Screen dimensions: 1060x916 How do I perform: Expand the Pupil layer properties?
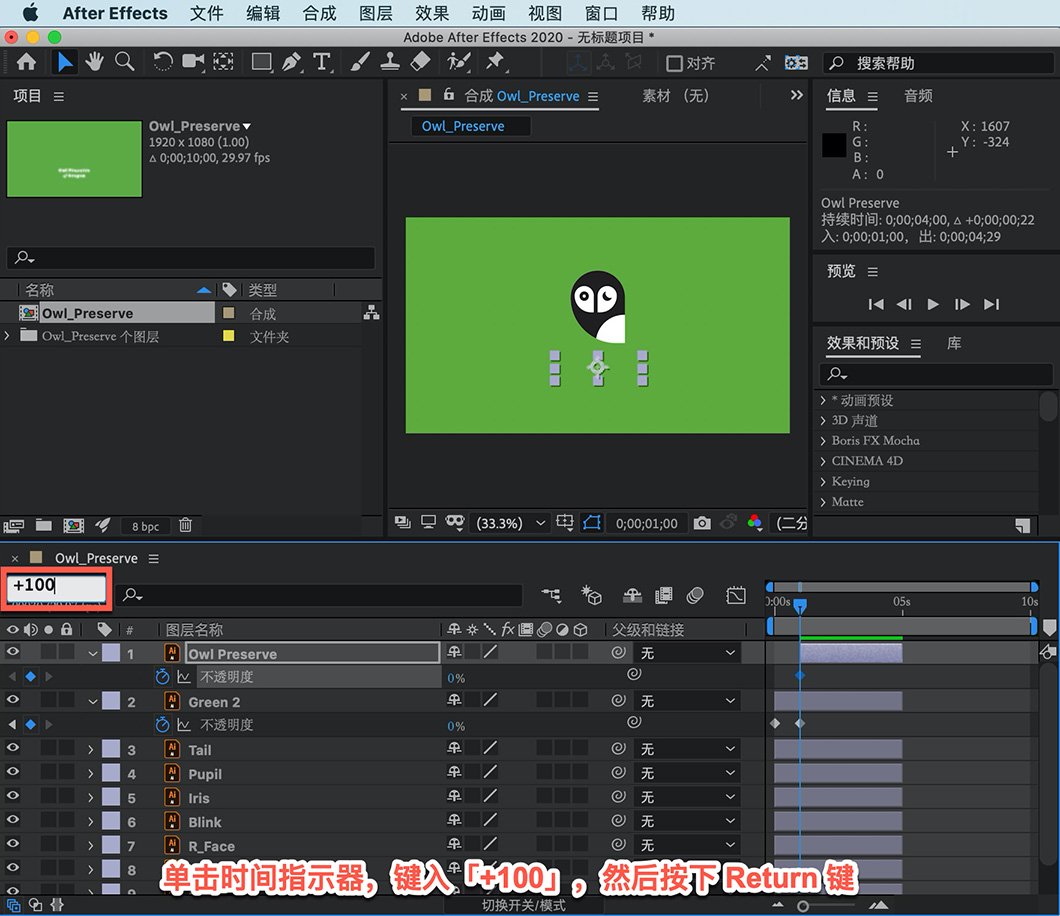(x=91, y=774)
